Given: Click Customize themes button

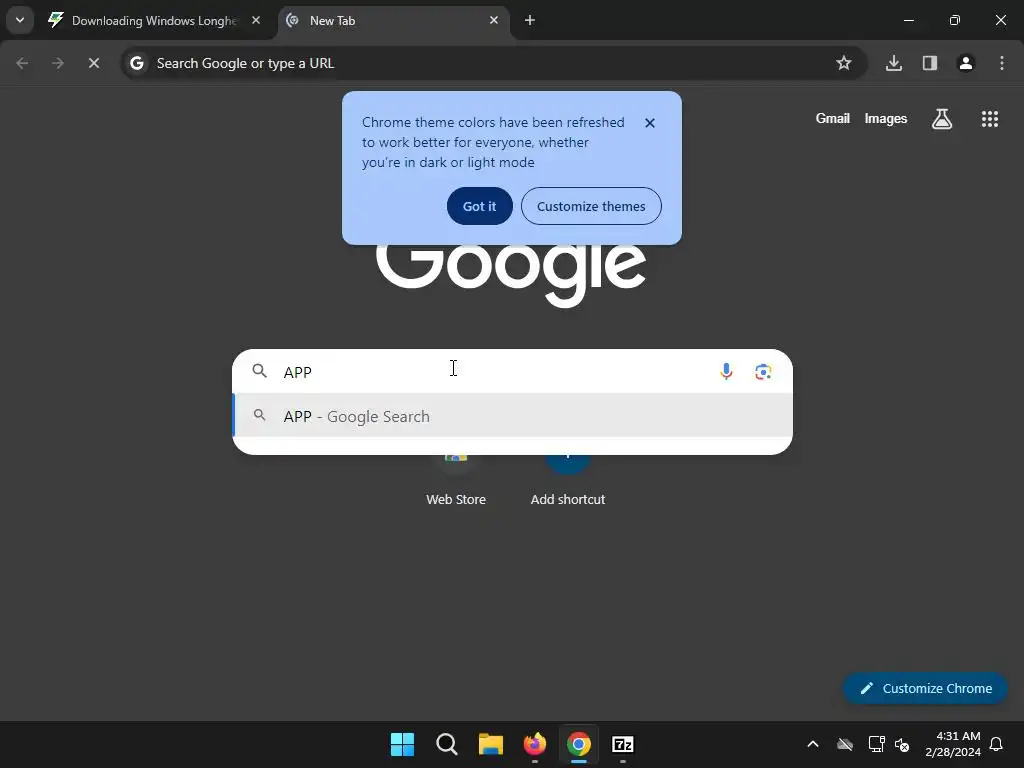Looking at the screenshot, I should (x=591, y=206).
